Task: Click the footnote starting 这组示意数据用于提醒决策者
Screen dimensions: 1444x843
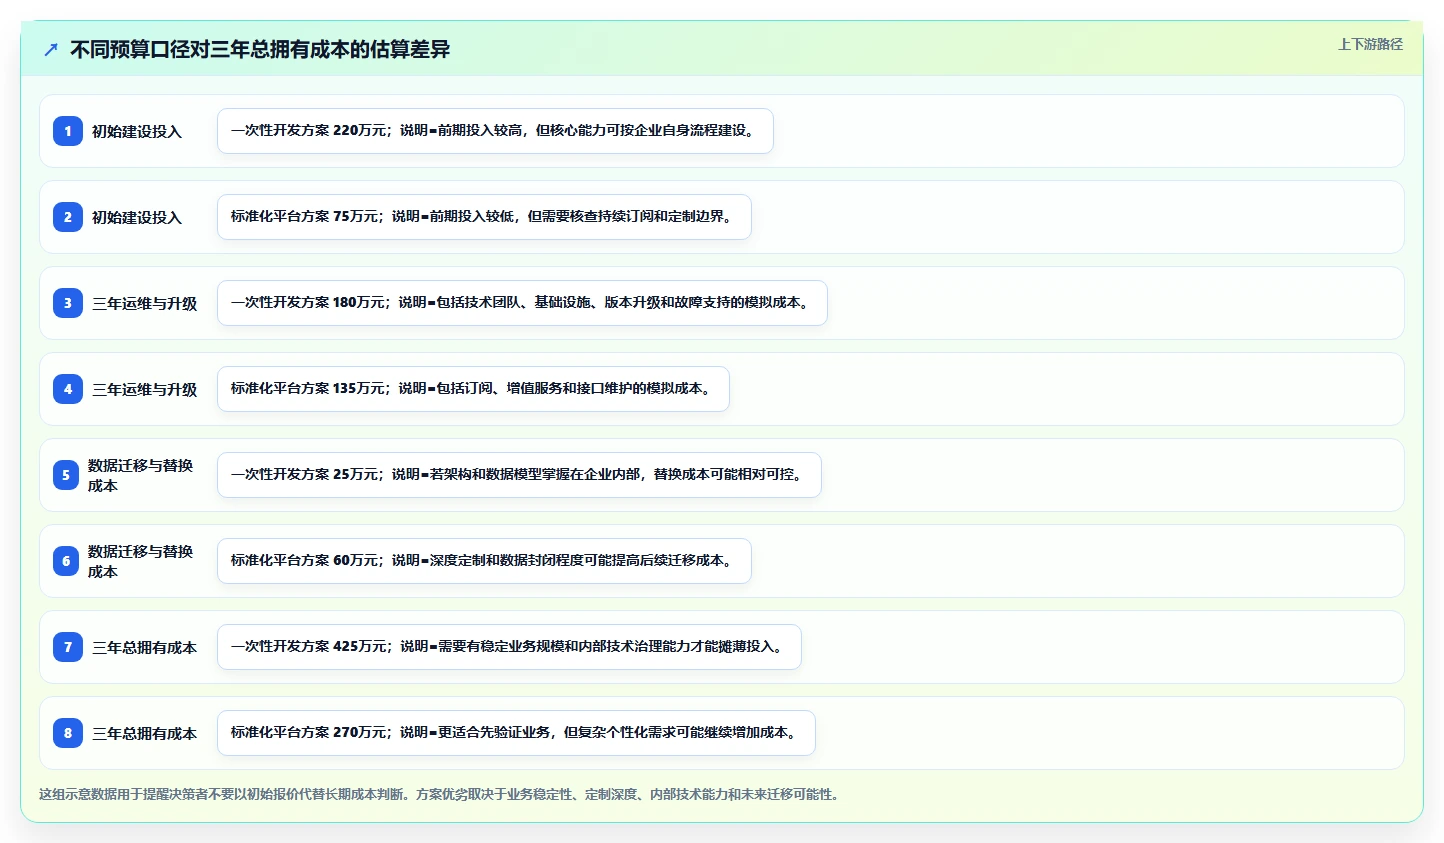Action: point(441,794)
